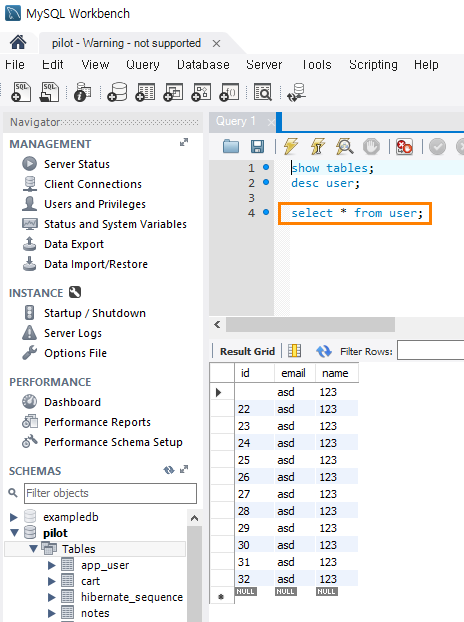464x622 pixels.
Task: Click the result grid wrap cell icon
Action: click(294, 351)
